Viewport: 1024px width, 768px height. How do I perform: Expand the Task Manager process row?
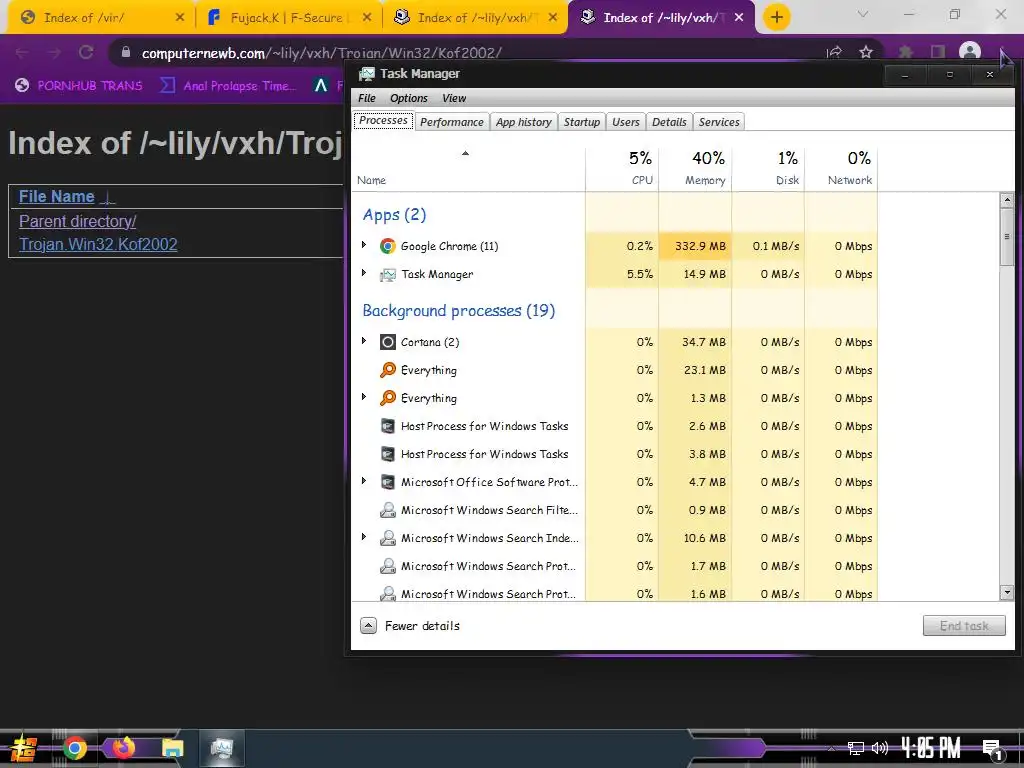coord(364,273)
